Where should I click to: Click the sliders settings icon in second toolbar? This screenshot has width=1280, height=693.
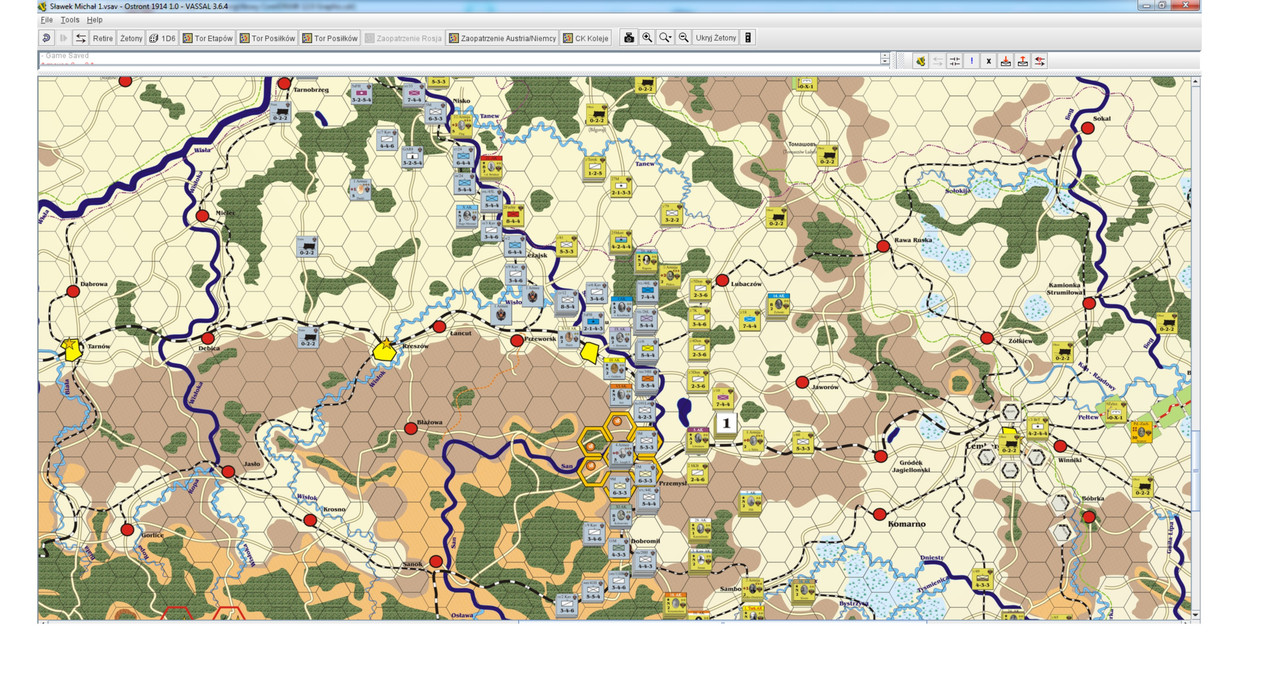click(955, 61)
